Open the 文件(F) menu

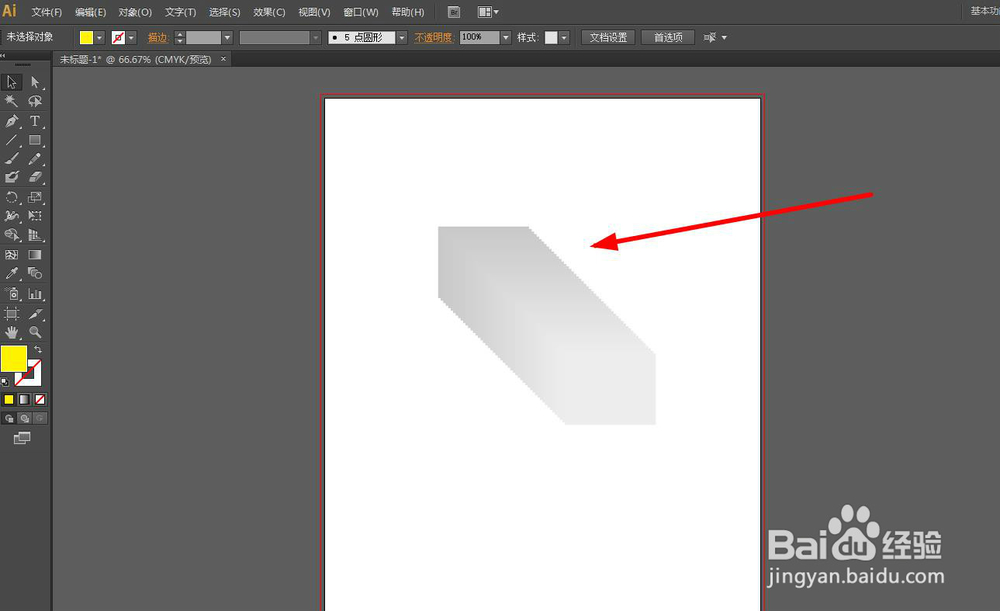47,12
